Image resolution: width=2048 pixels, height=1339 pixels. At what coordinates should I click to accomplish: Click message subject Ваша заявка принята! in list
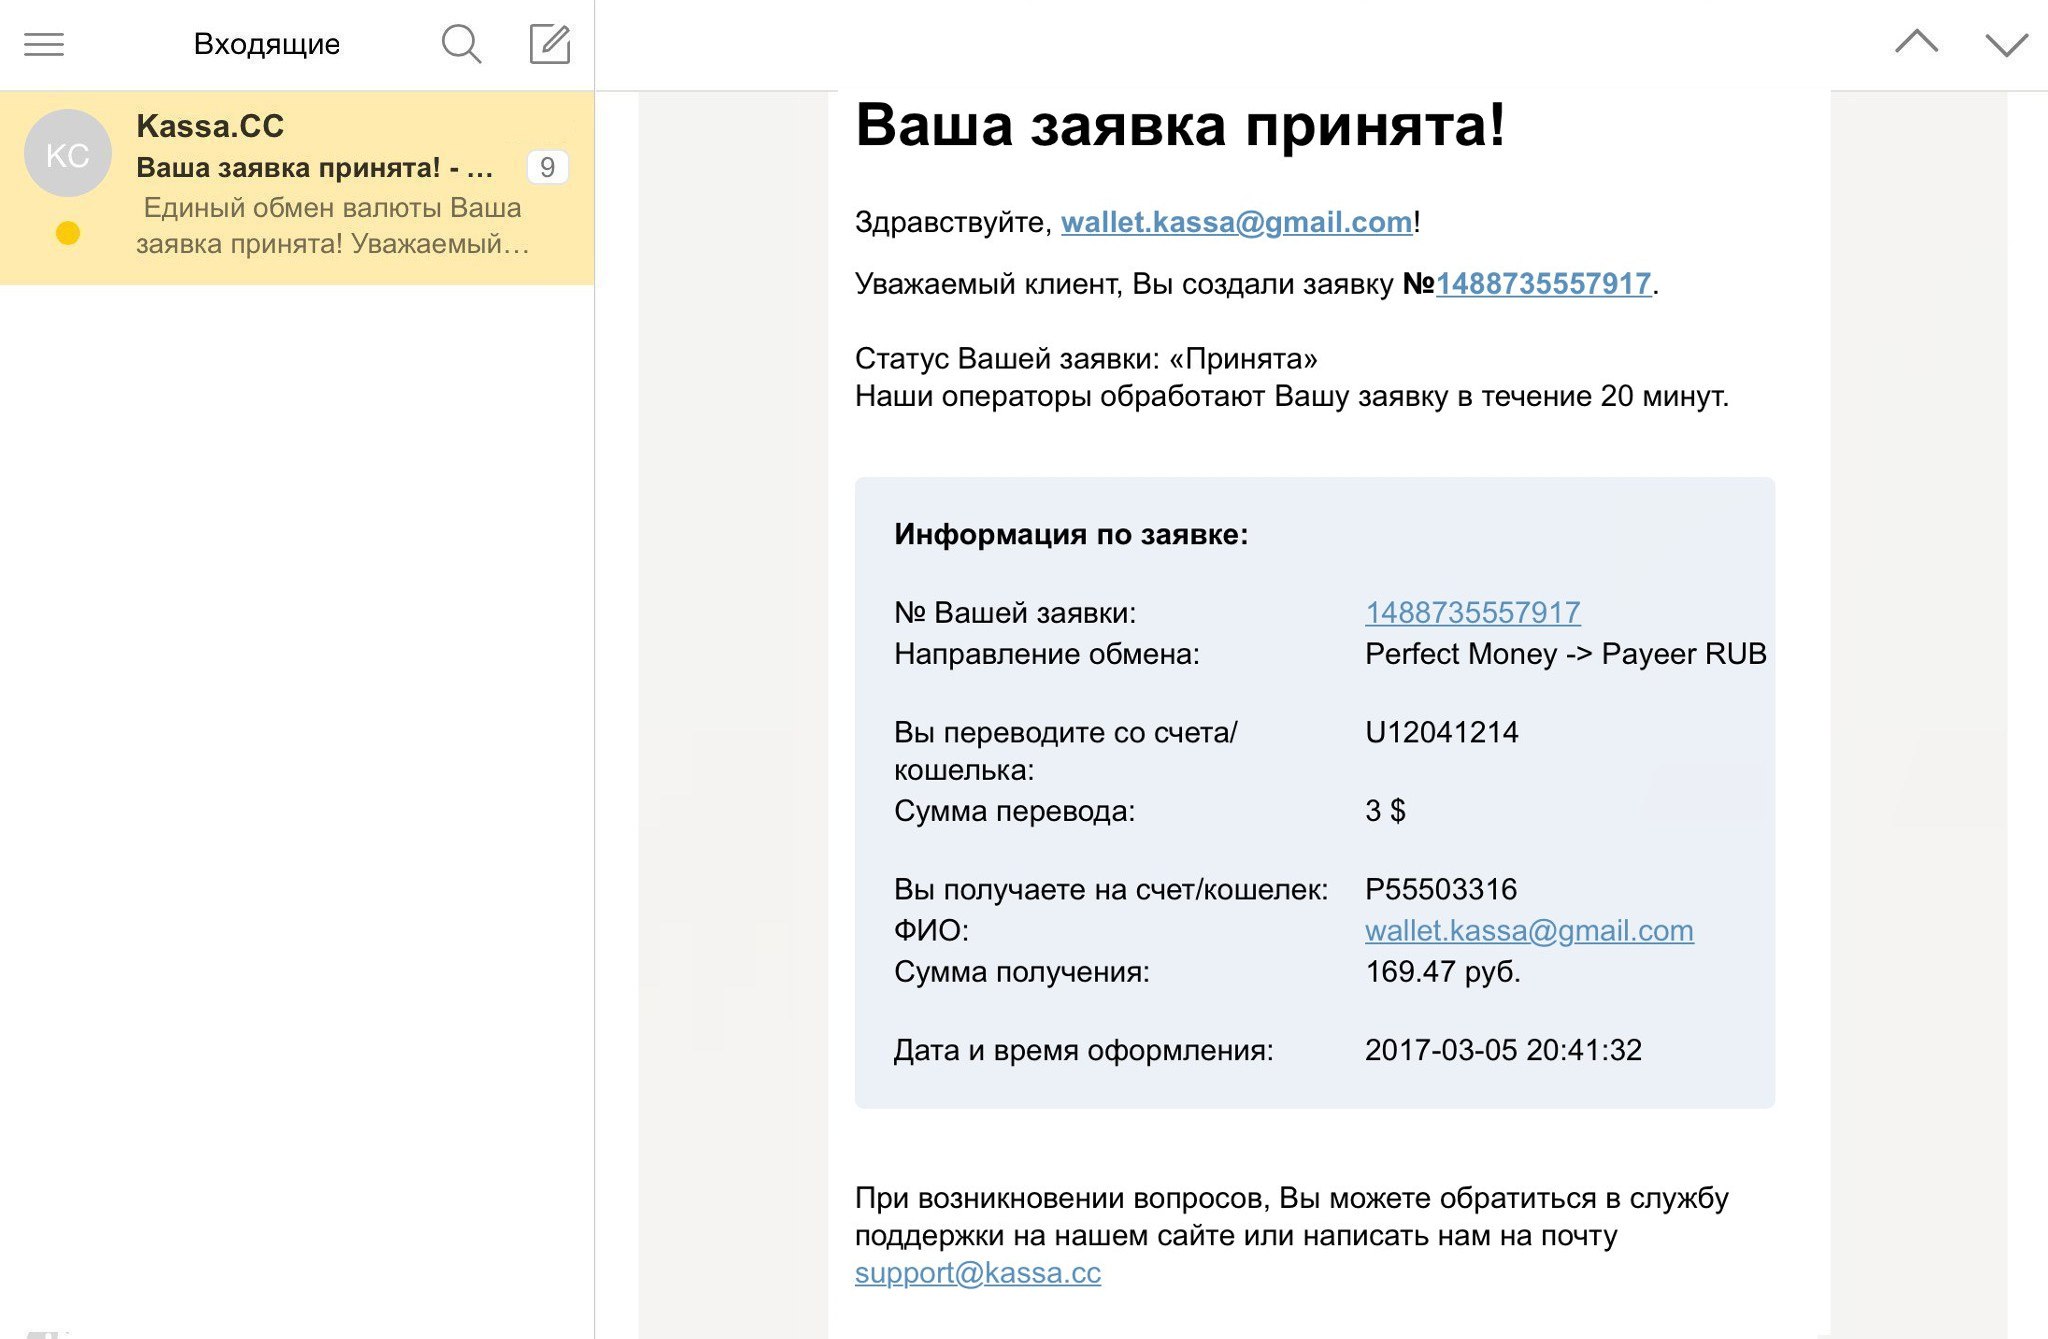[314, 167]
